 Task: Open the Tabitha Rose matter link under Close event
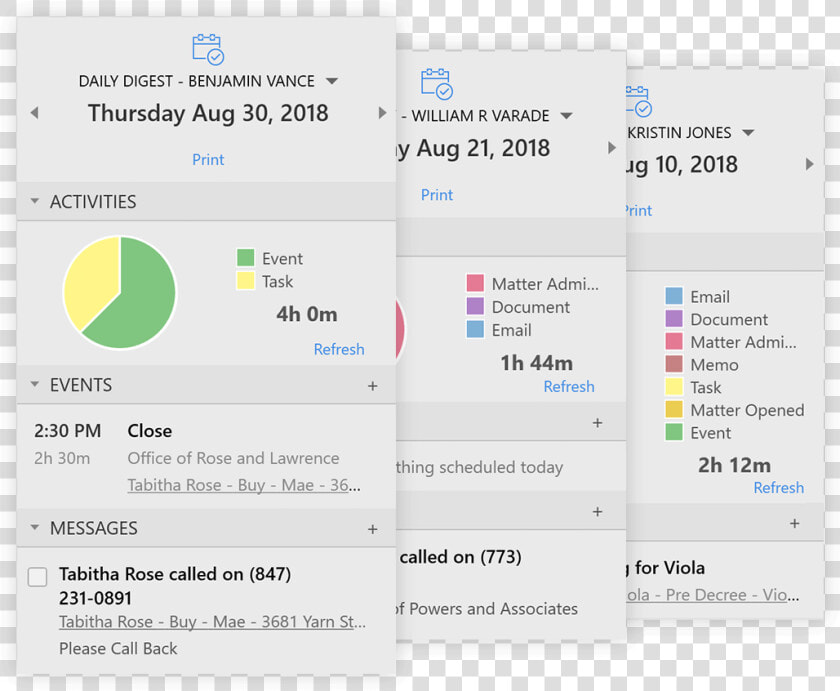pyautogui.click(x=244, y=485)
